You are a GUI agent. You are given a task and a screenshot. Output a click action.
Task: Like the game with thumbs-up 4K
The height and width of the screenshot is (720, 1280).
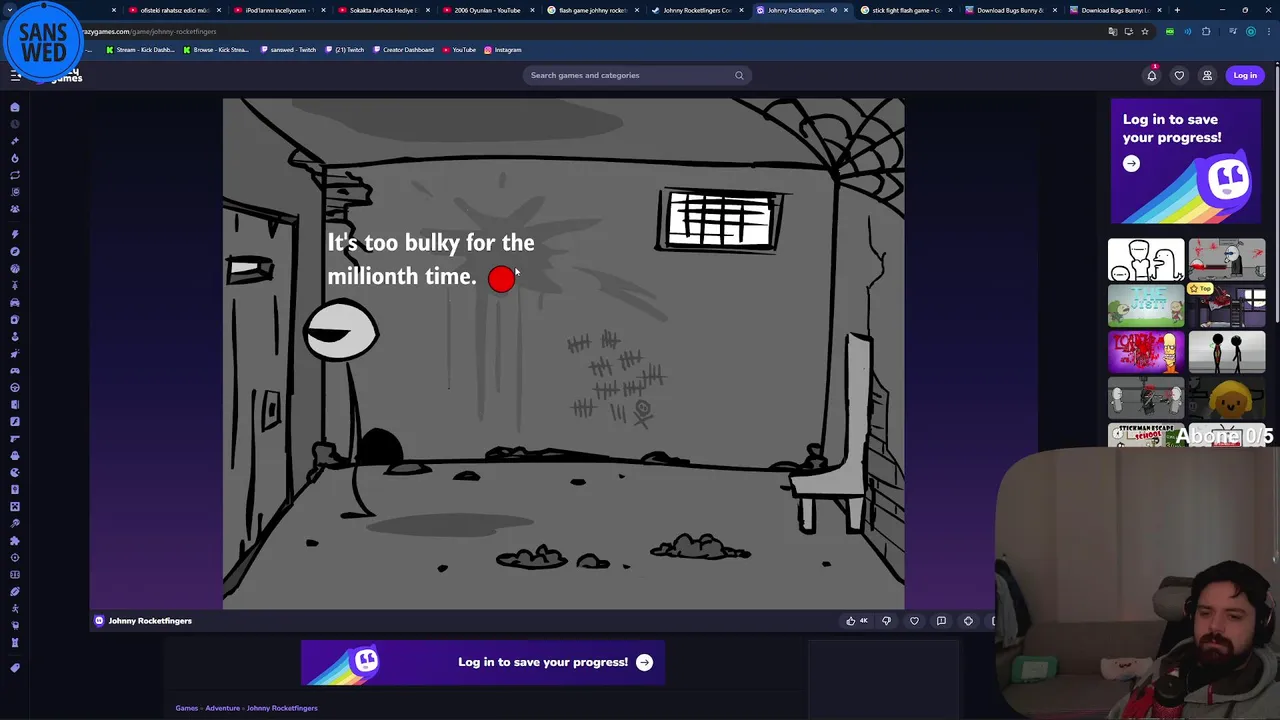tap(858, 621)
